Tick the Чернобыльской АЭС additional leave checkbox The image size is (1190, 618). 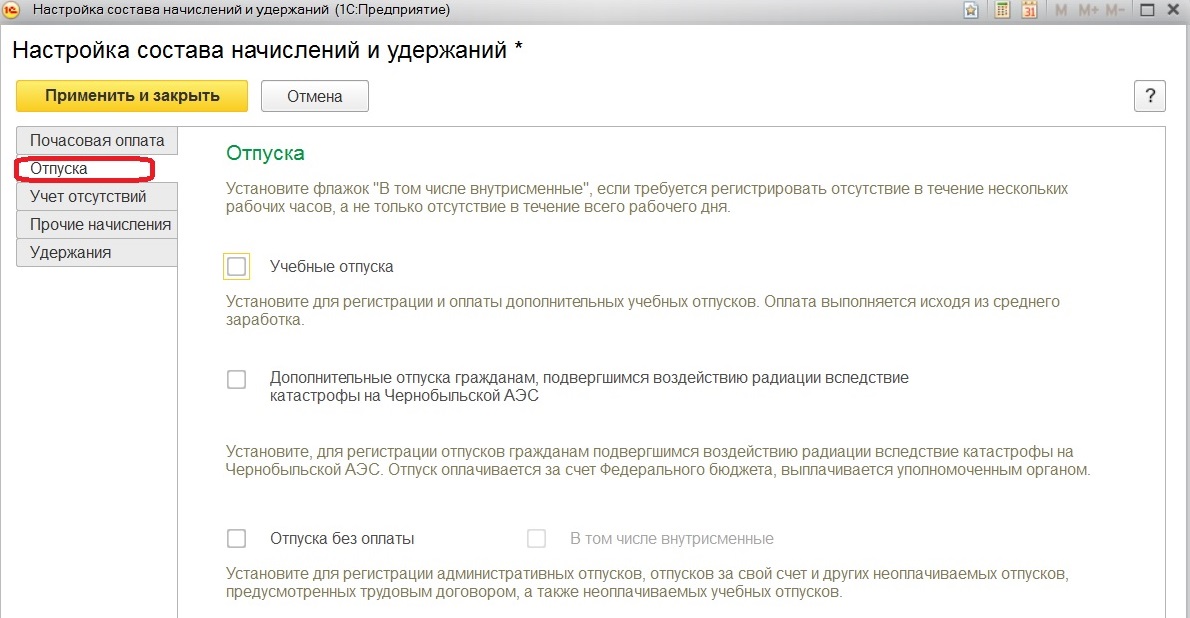click(237, 379)
